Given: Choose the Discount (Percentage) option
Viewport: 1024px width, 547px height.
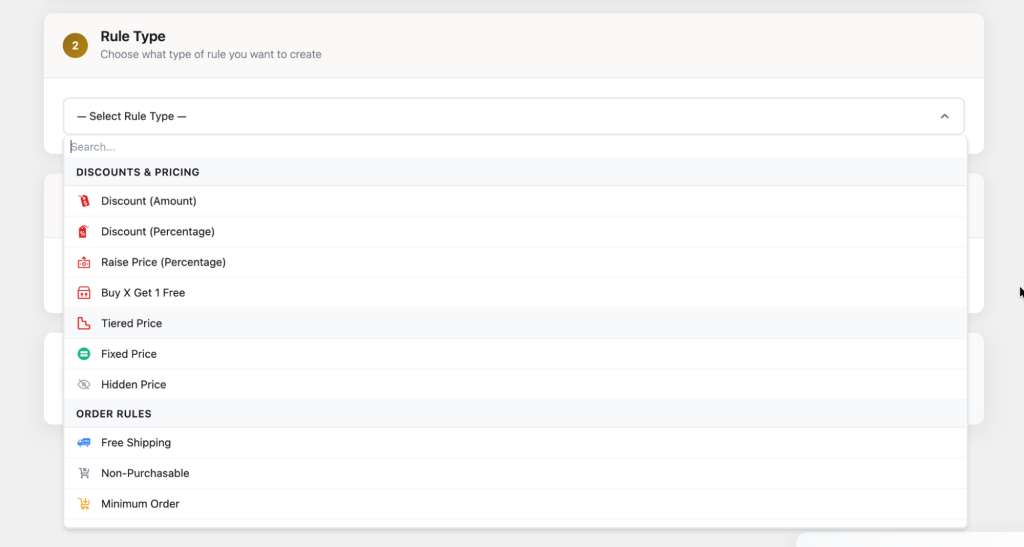Looking at the screenshot, I should coord(515,232).
